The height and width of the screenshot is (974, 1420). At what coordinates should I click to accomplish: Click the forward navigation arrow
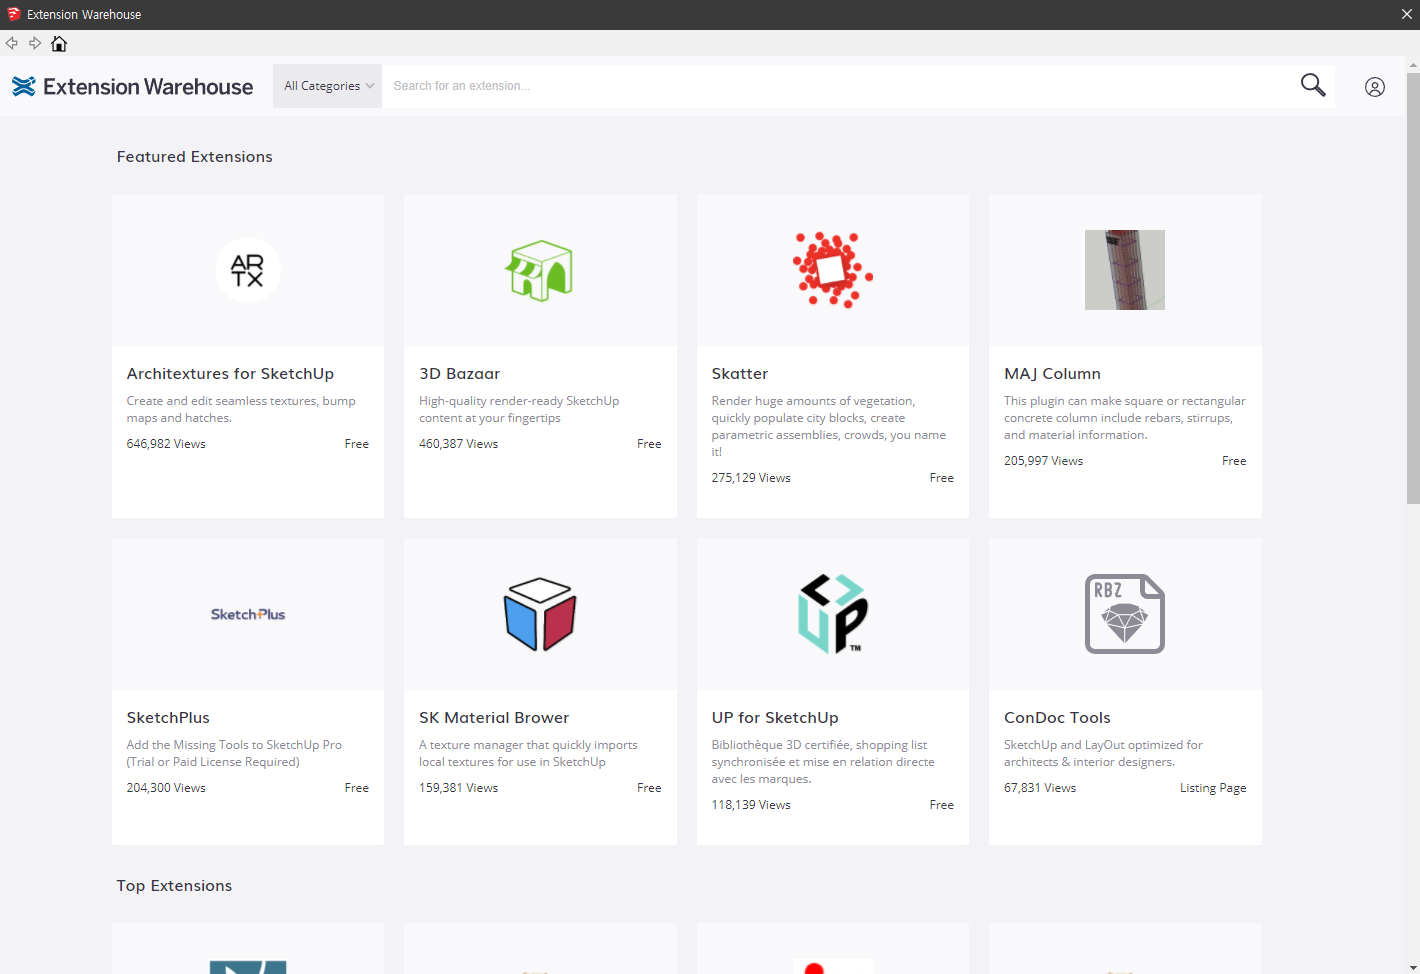pyautogui.click(x=35, y=43)
